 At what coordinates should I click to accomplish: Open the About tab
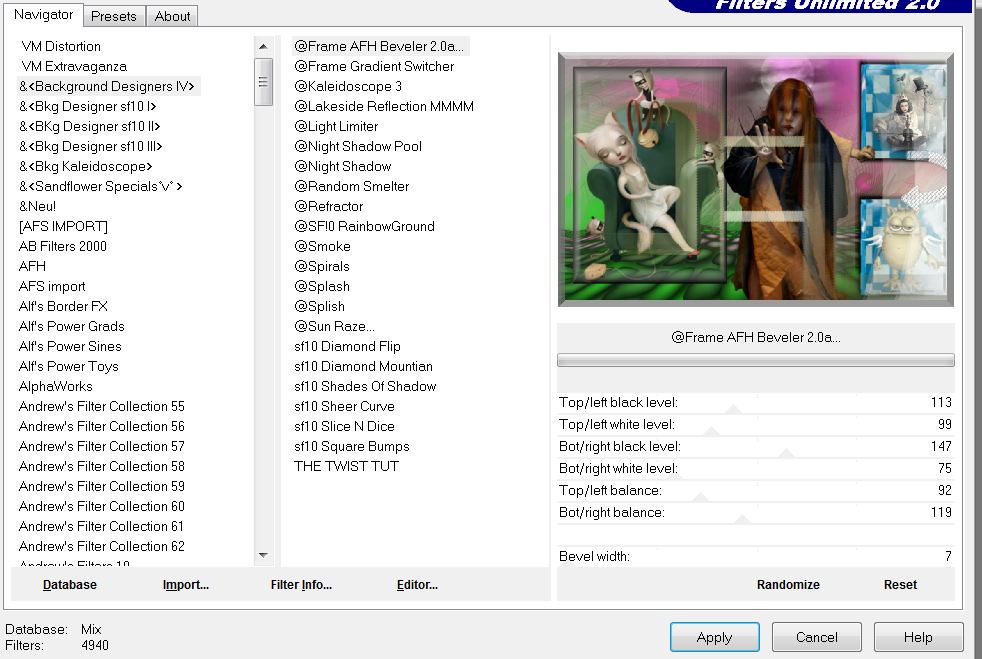(x=172, y=16)
